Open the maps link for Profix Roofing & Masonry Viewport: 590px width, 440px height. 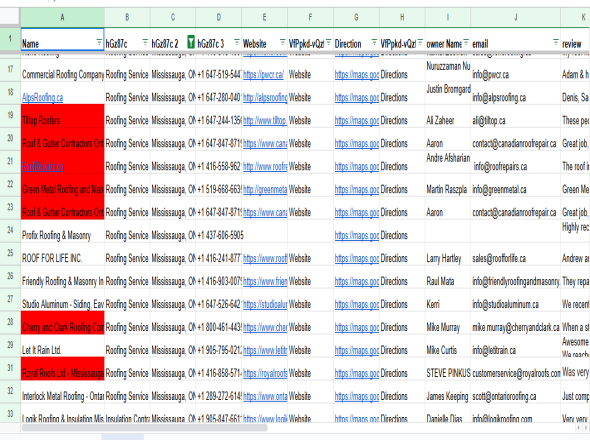click(x=357, y=236)
